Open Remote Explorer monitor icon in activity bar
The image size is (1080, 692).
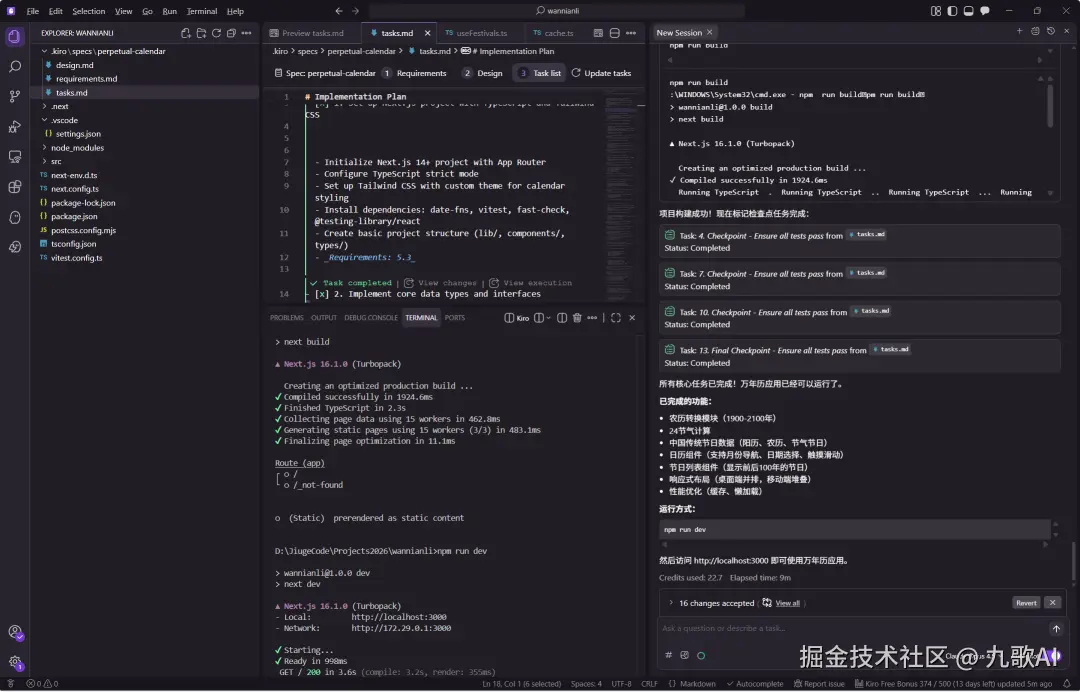pos(14,157)
